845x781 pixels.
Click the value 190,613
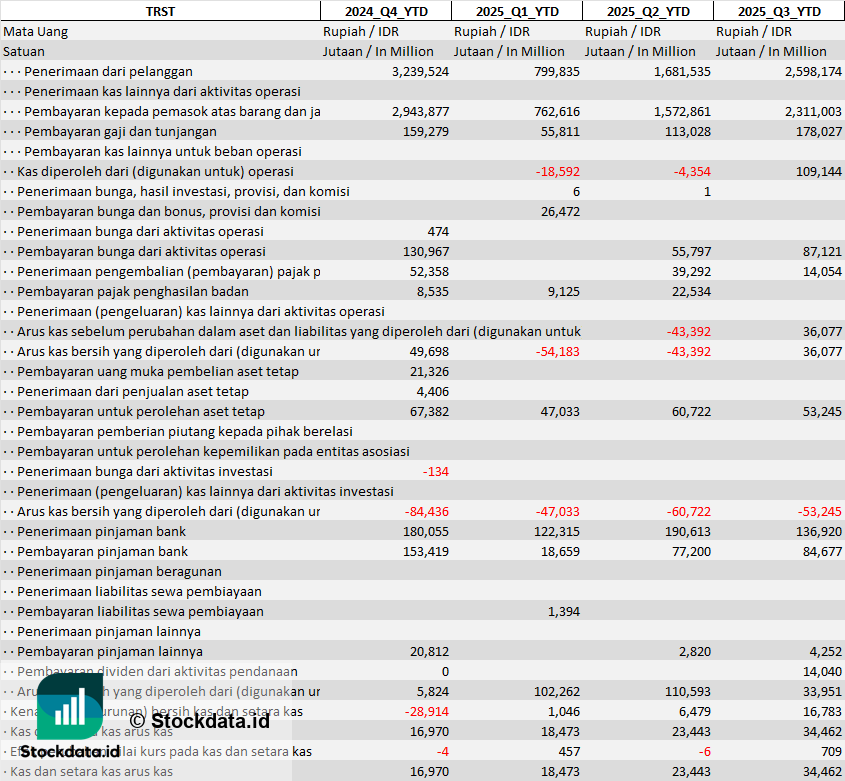pos(688,531)
